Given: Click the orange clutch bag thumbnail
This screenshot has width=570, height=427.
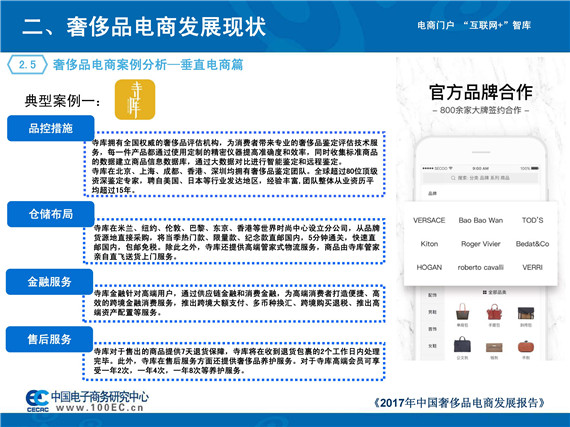Looking at the screenshot, I should (x=526, y=346).
